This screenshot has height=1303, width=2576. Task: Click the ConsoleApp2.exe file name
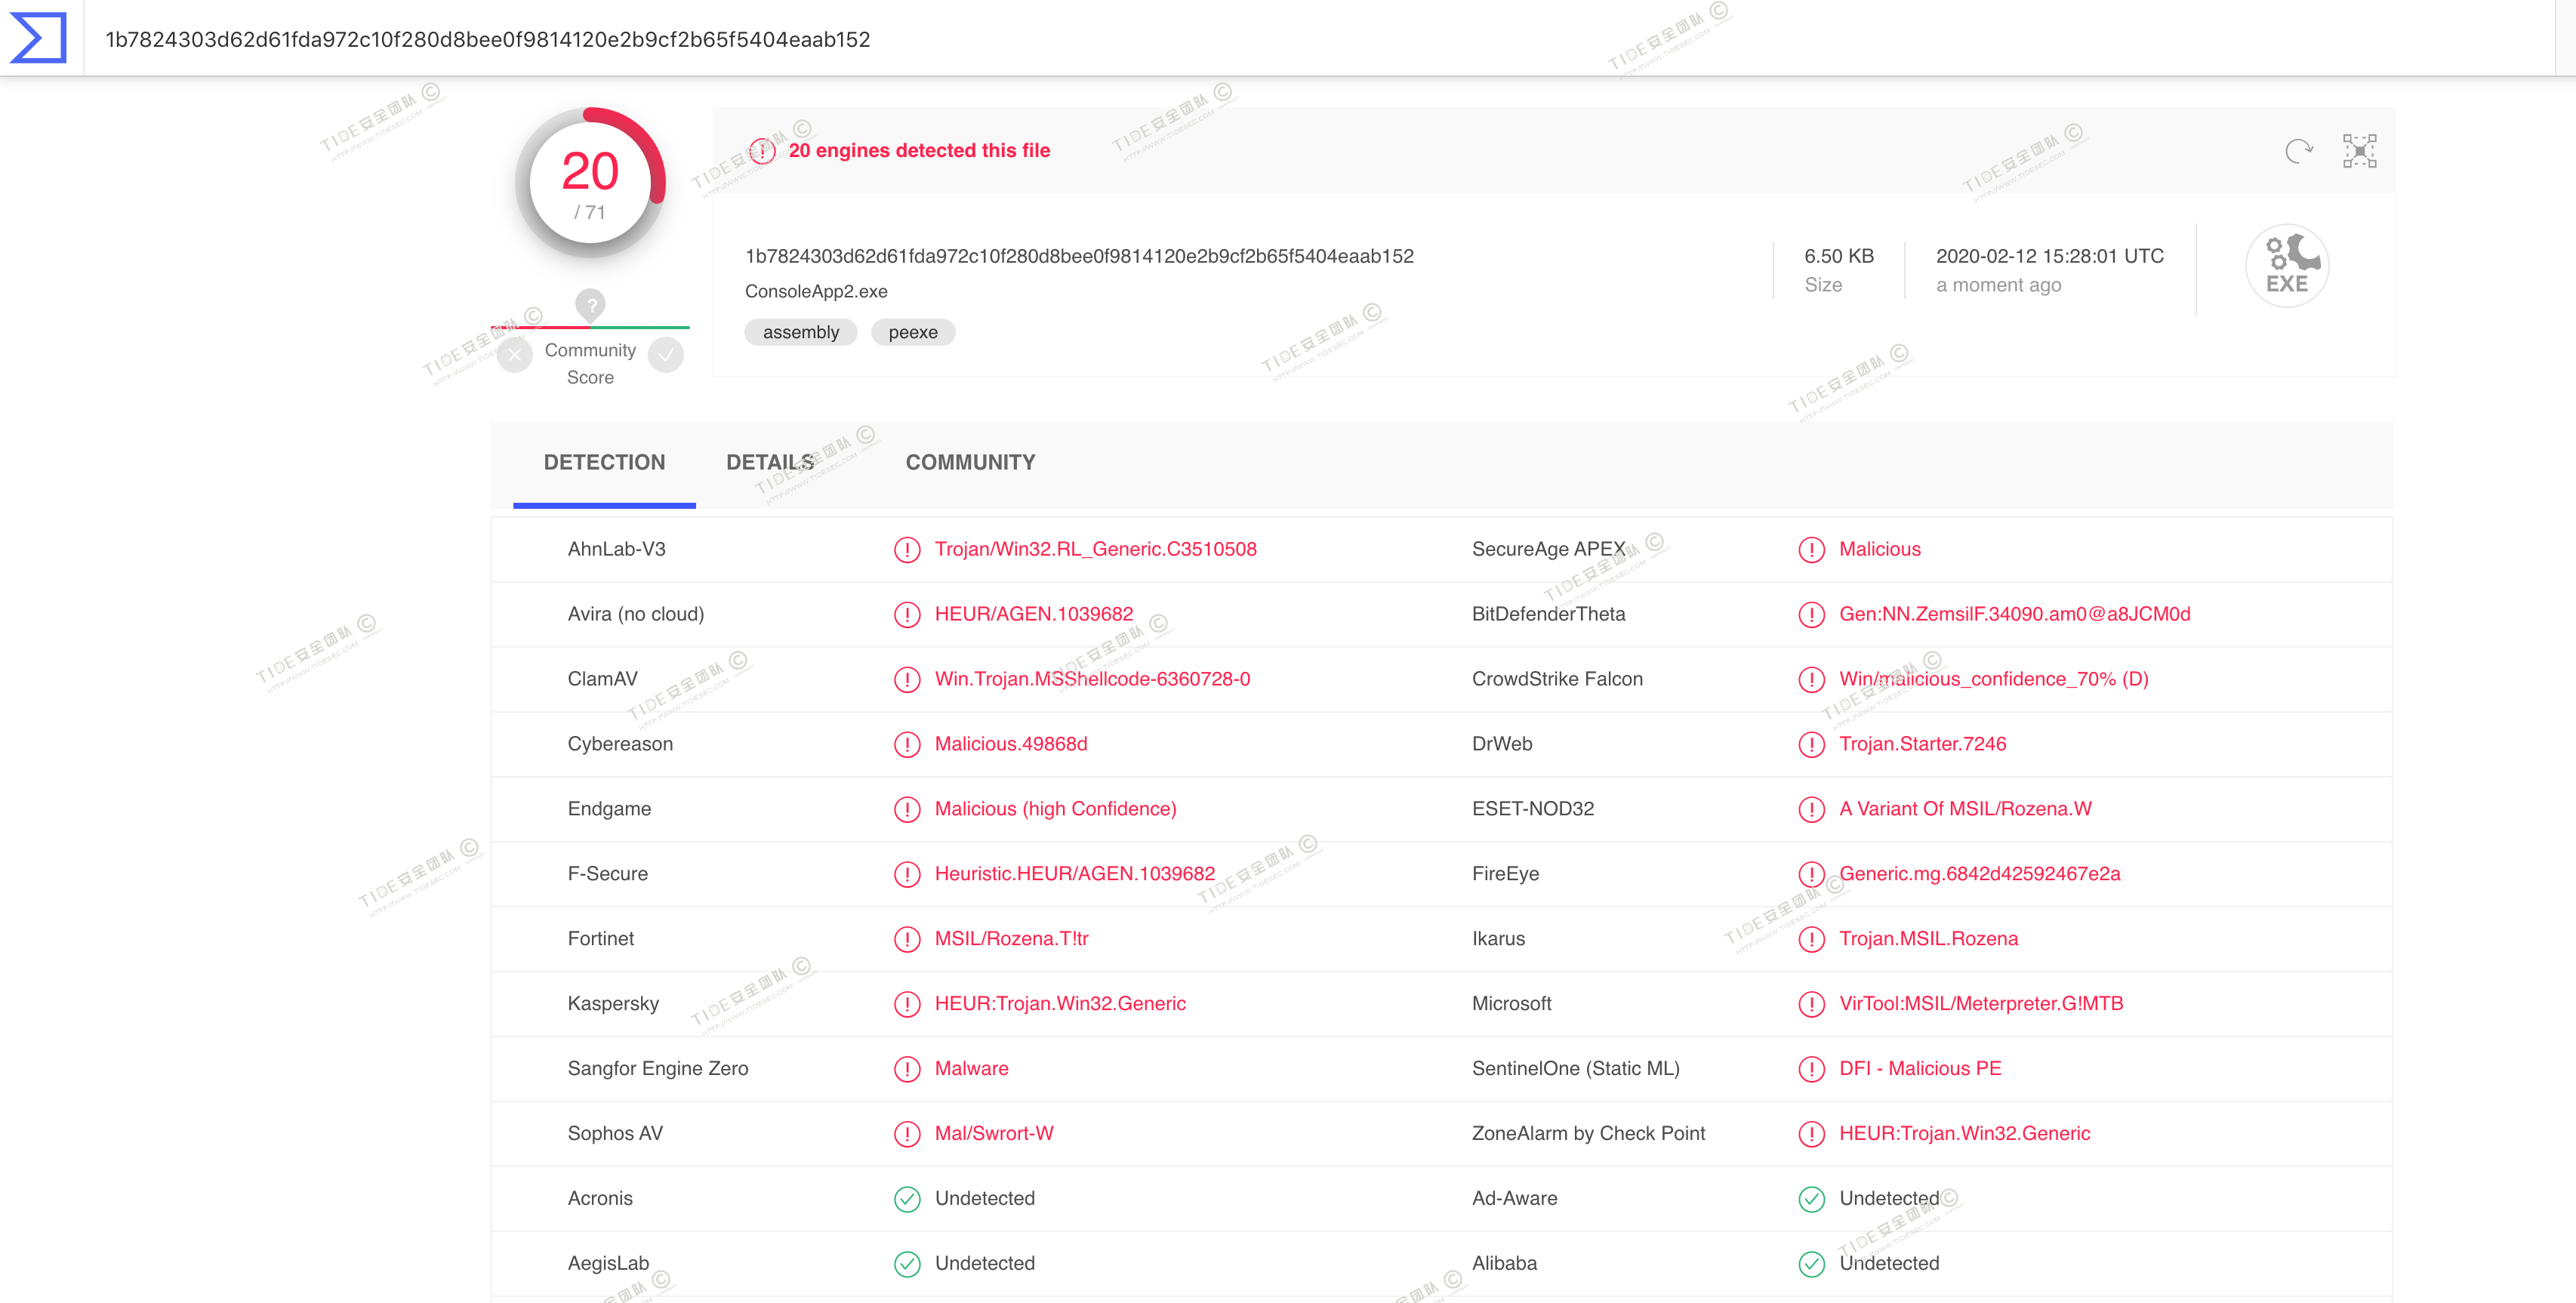tap(816, 291)
